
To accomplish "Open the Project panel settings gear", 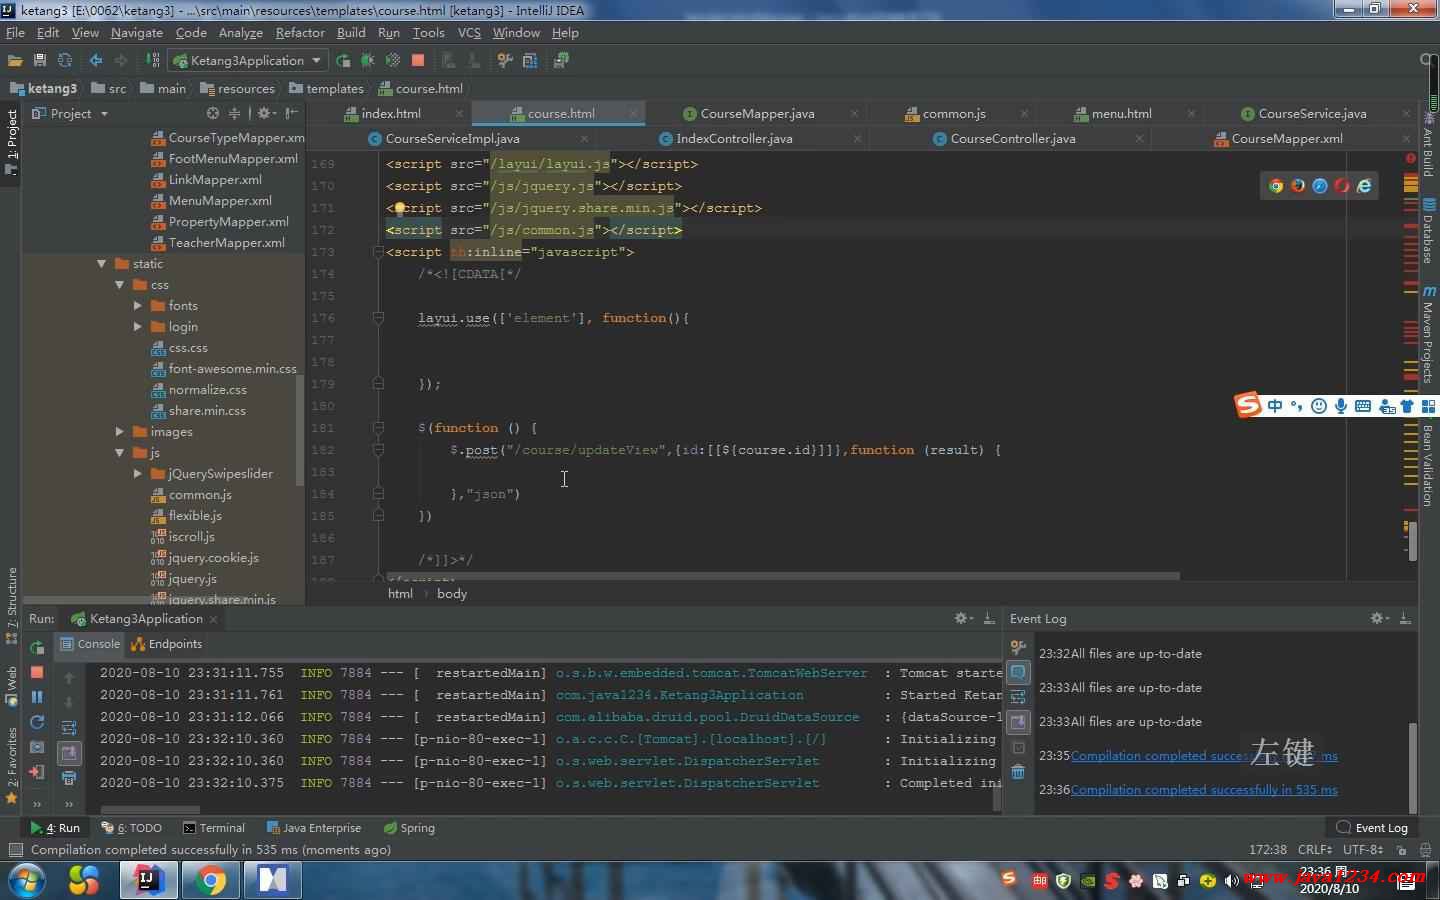I will pyautogui.click(x=265, y=113).
